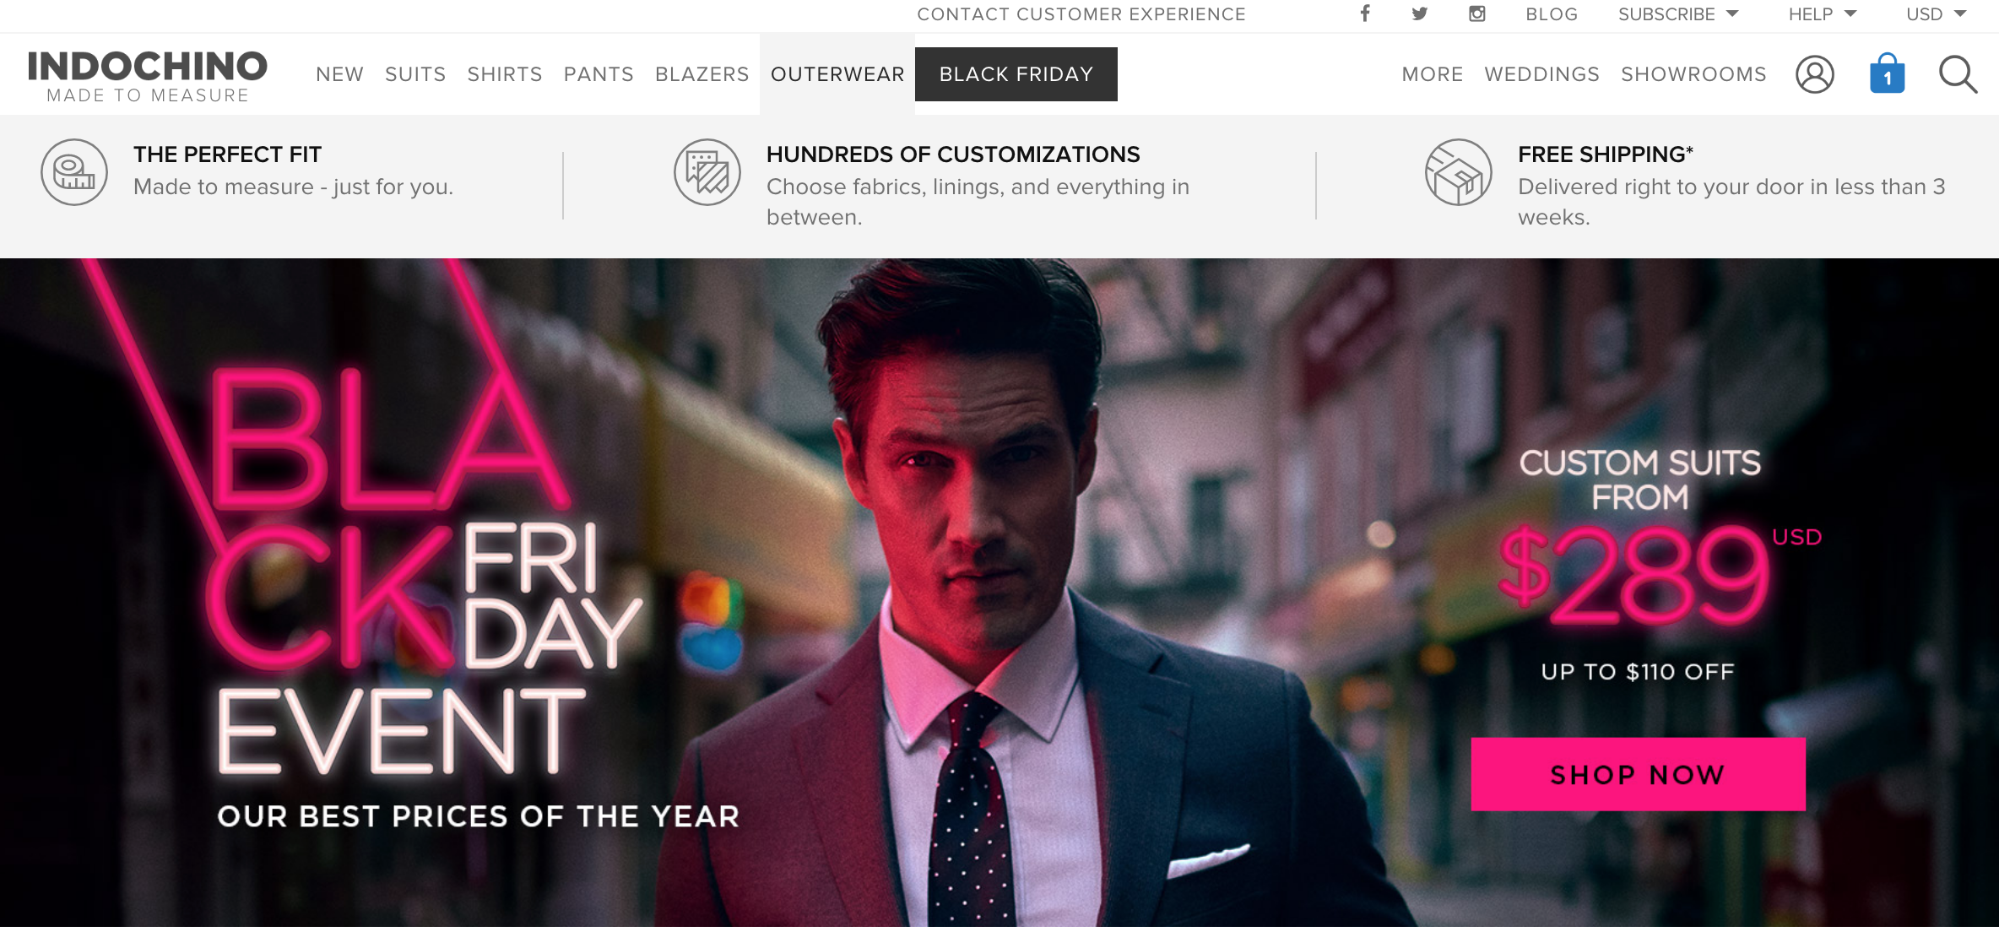Open the Instagram social icon
Image resolution: width=1999 pixels, height=944 pixels.
1477,14
